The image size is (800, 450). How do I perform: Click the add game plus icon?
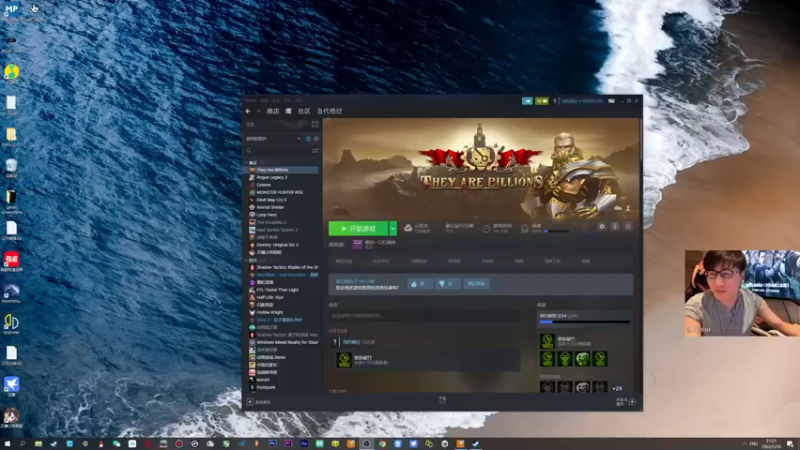point(250,402)
